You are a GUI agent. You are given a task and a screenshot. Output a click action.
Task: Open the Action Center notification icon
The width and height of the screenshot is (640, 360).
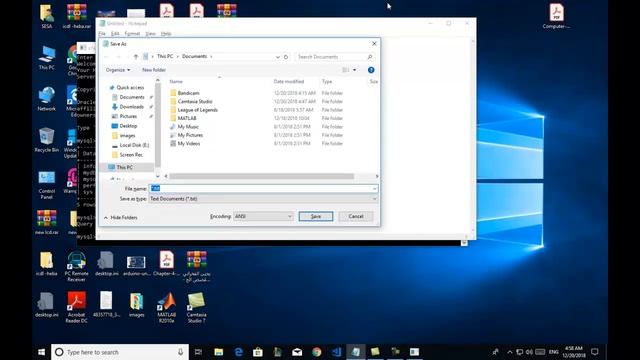tap(595, 352)
